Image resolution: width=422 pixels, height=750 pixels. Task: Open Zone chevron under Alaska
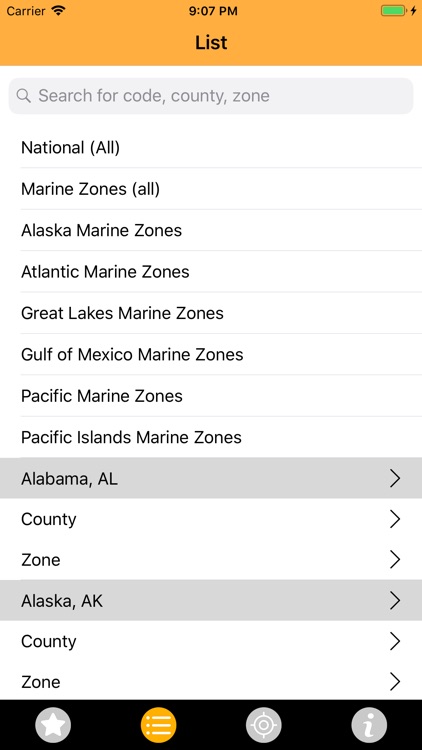pos(395,682)
